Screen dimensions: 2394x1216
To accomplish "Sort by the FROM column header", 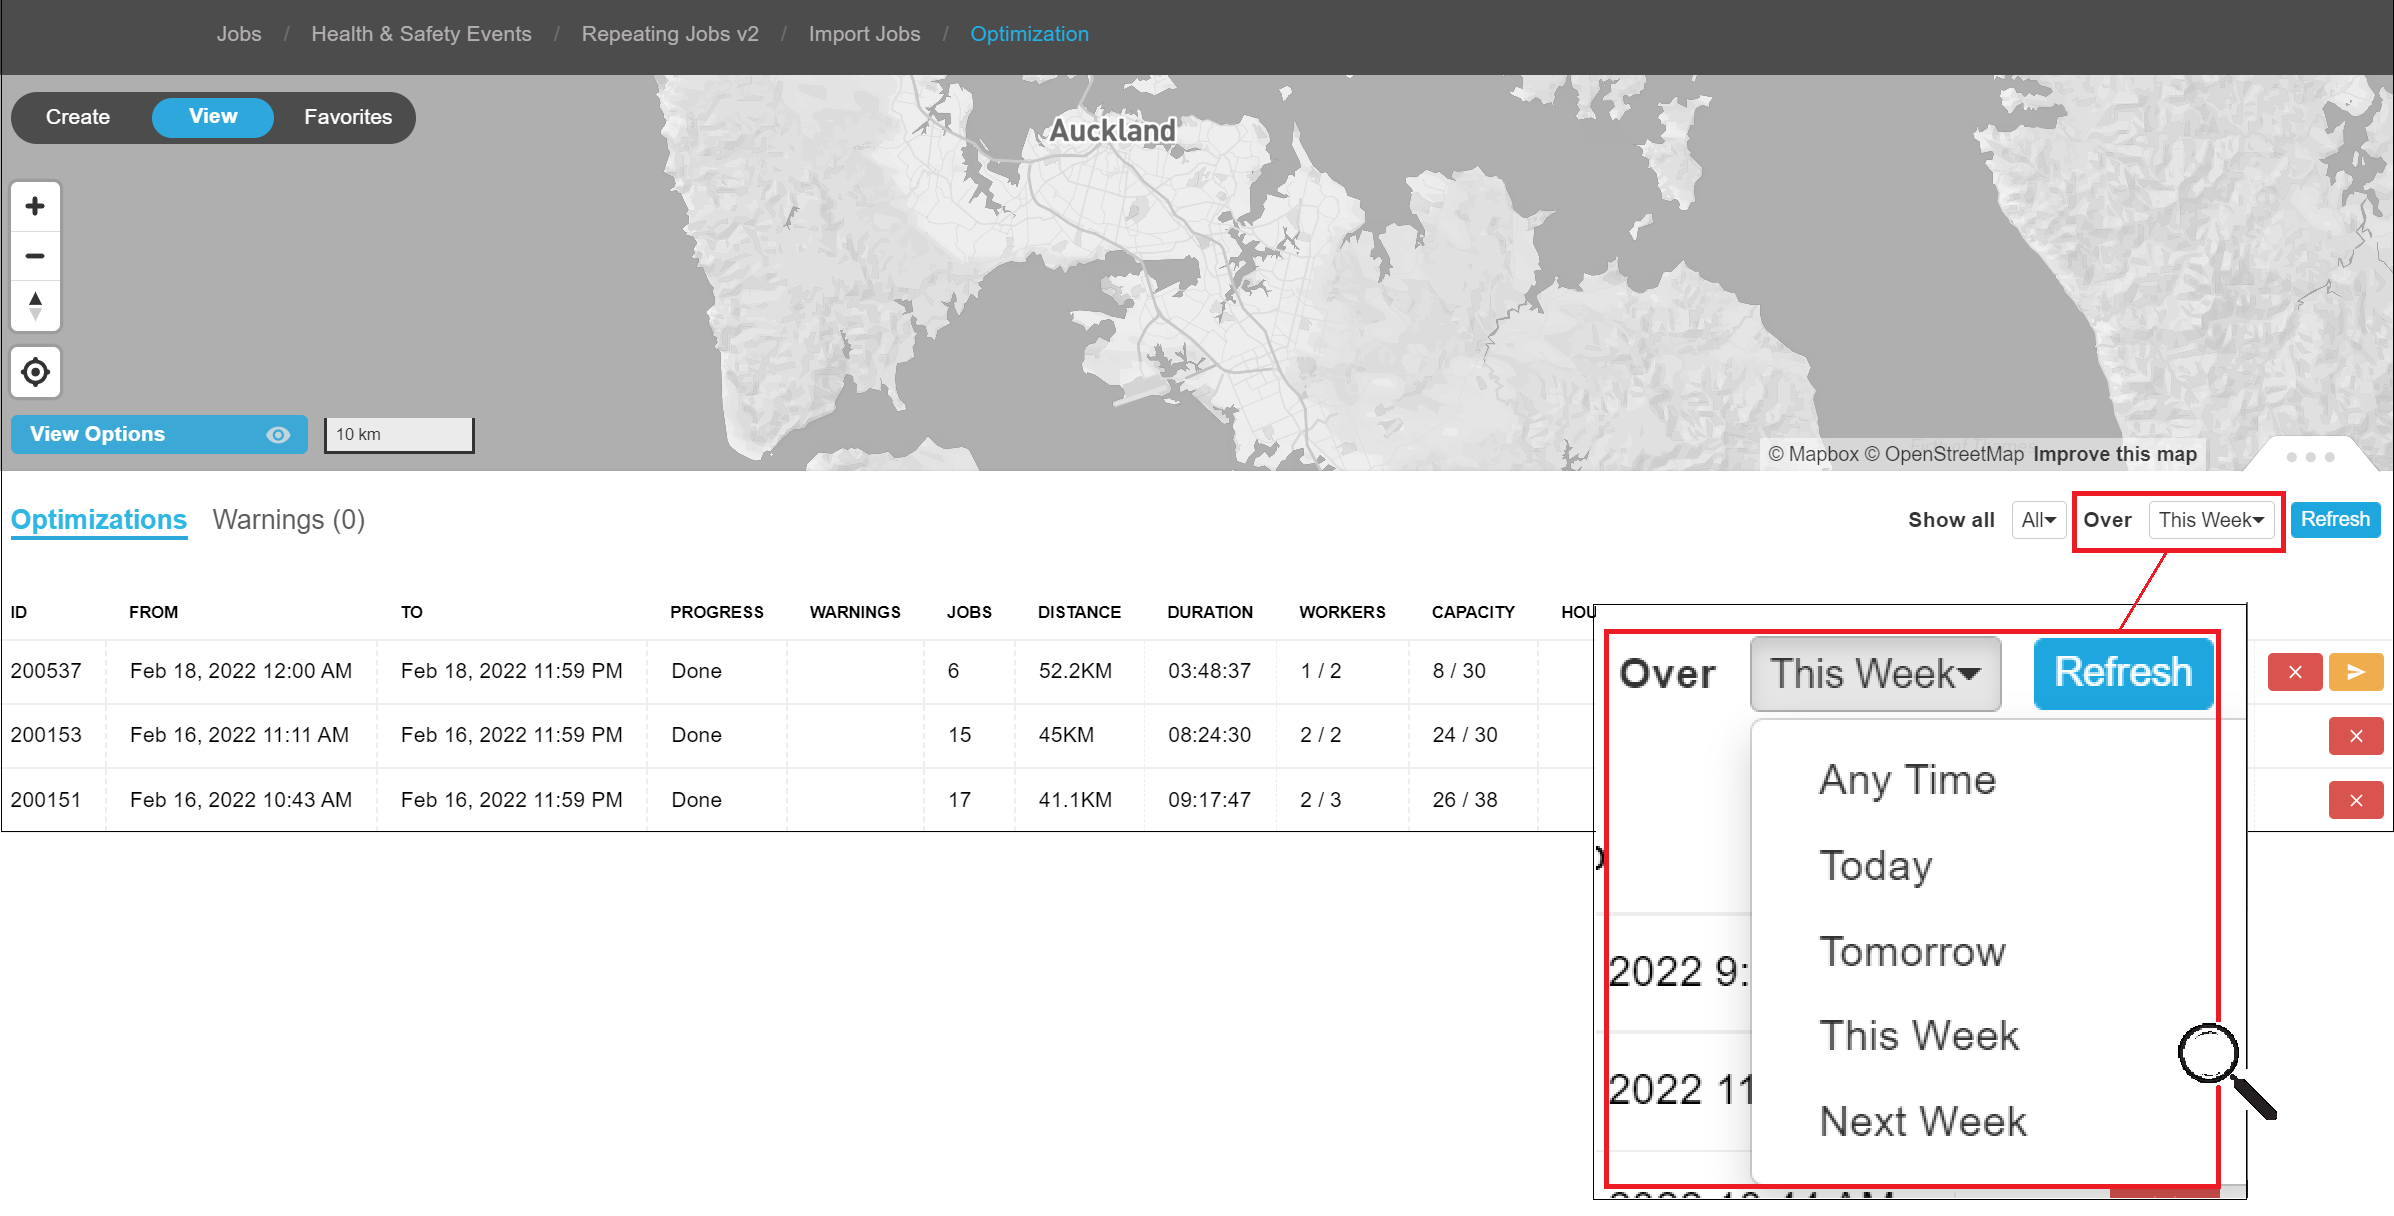I will click(153, 612).
